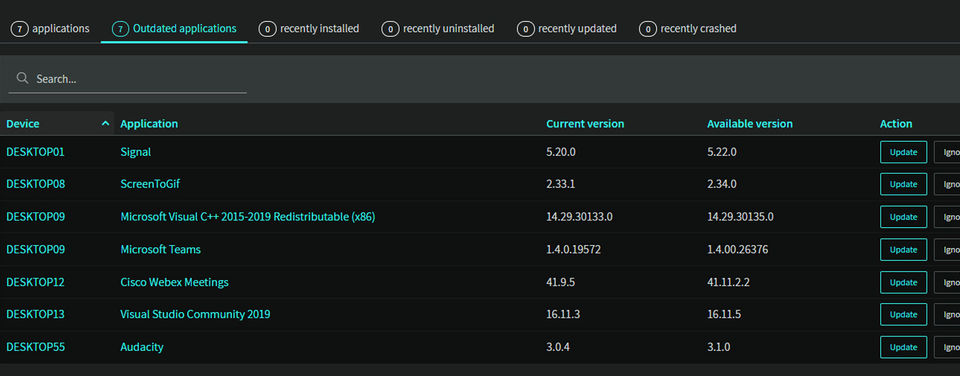Click current version 14.29.30133.0

tap(579, 217)
